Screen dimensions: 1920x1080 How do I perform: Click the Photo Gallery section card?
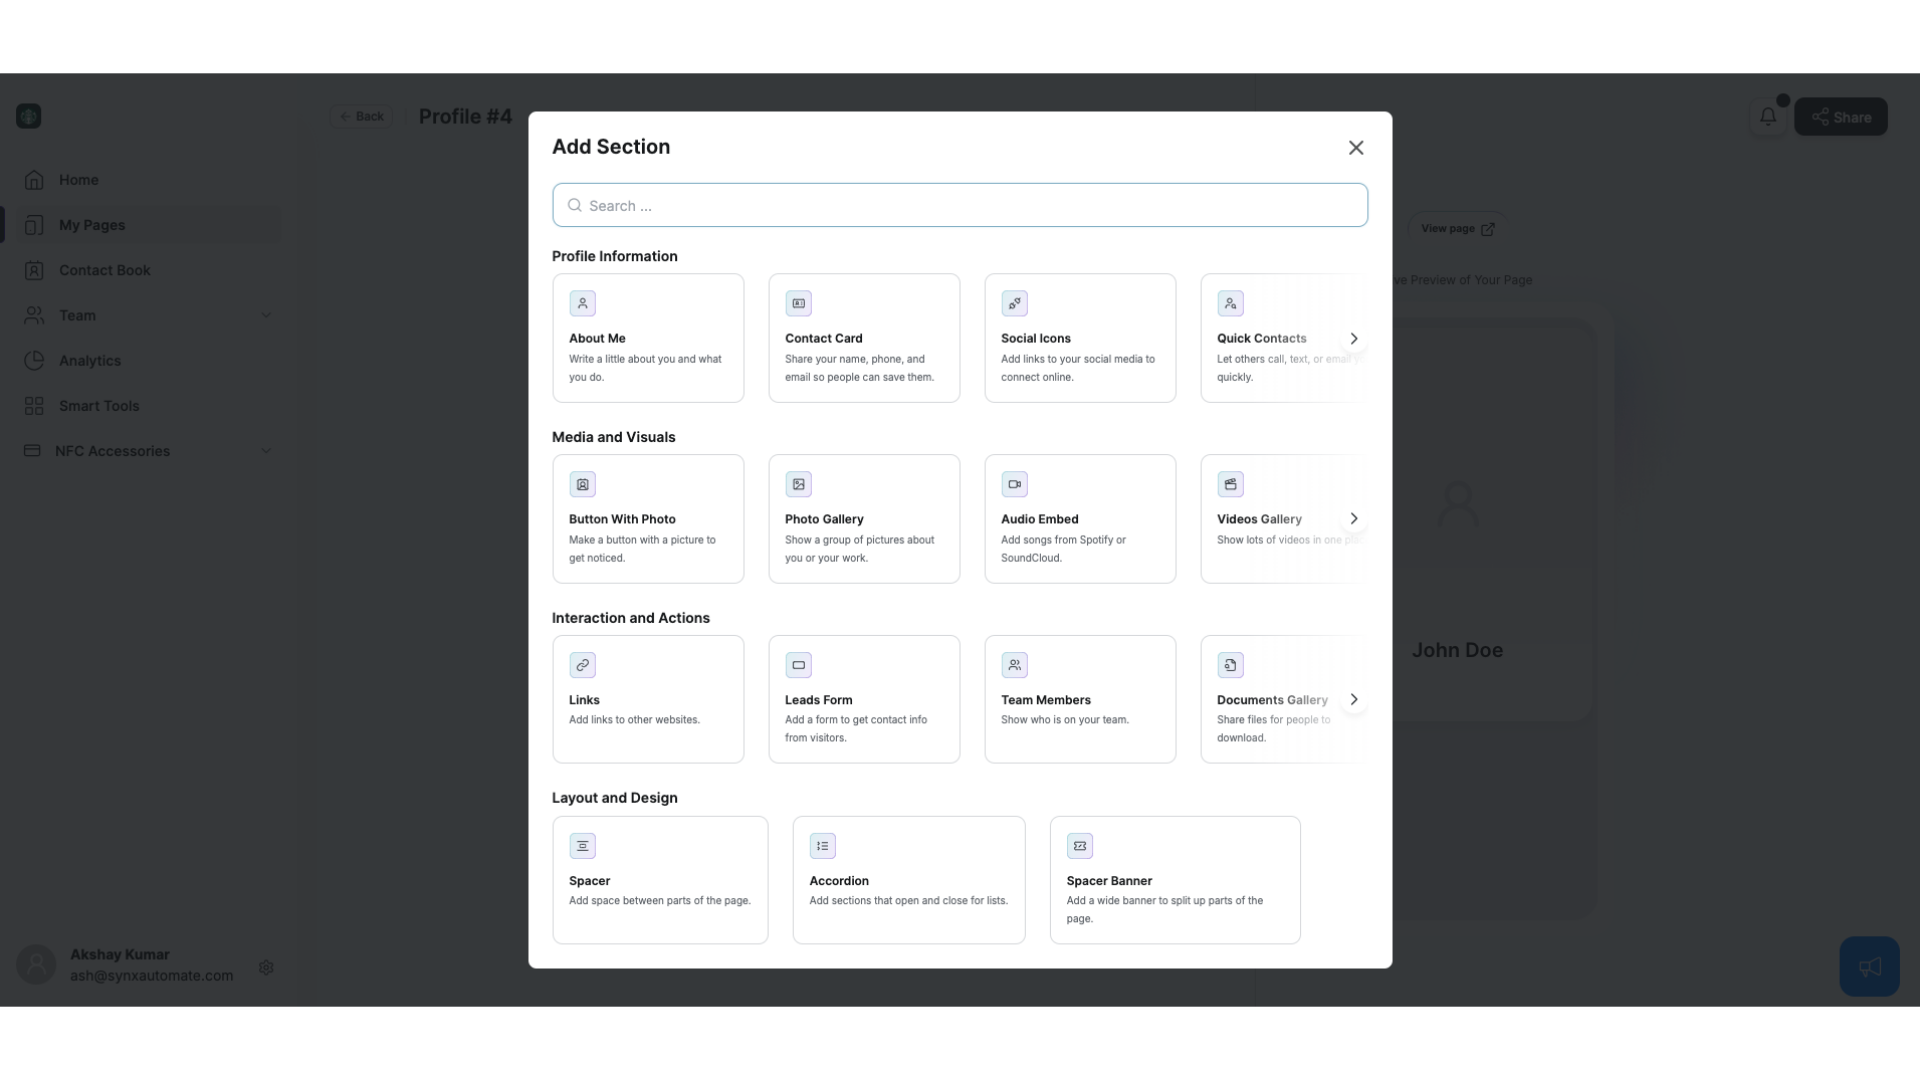864,518
